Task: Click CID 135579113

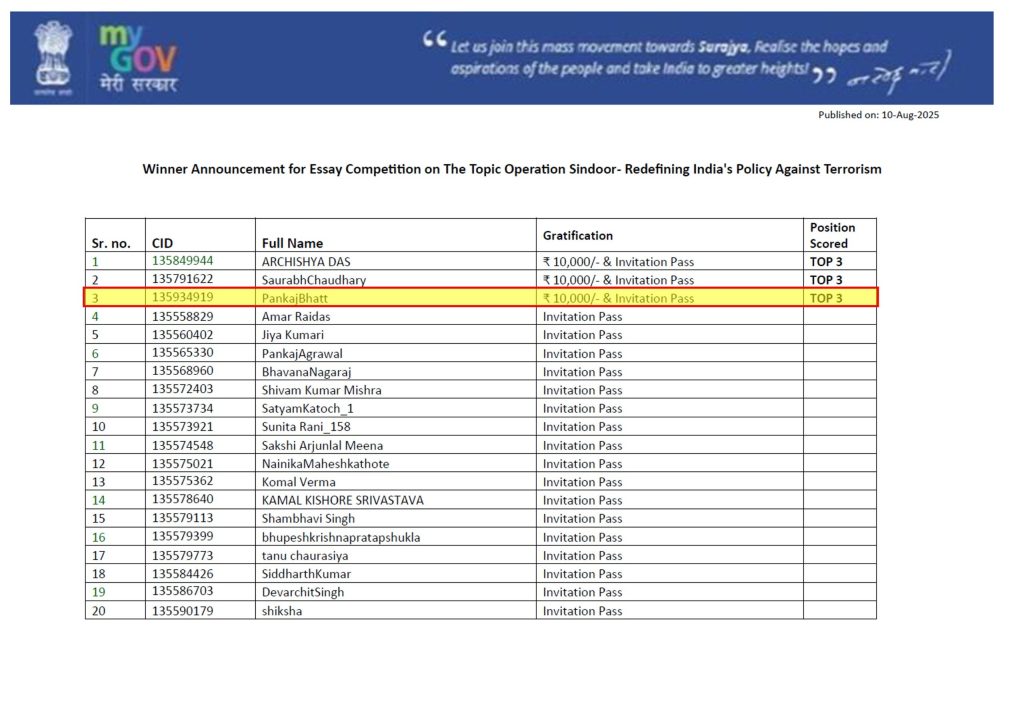Action: click(183, 518)
